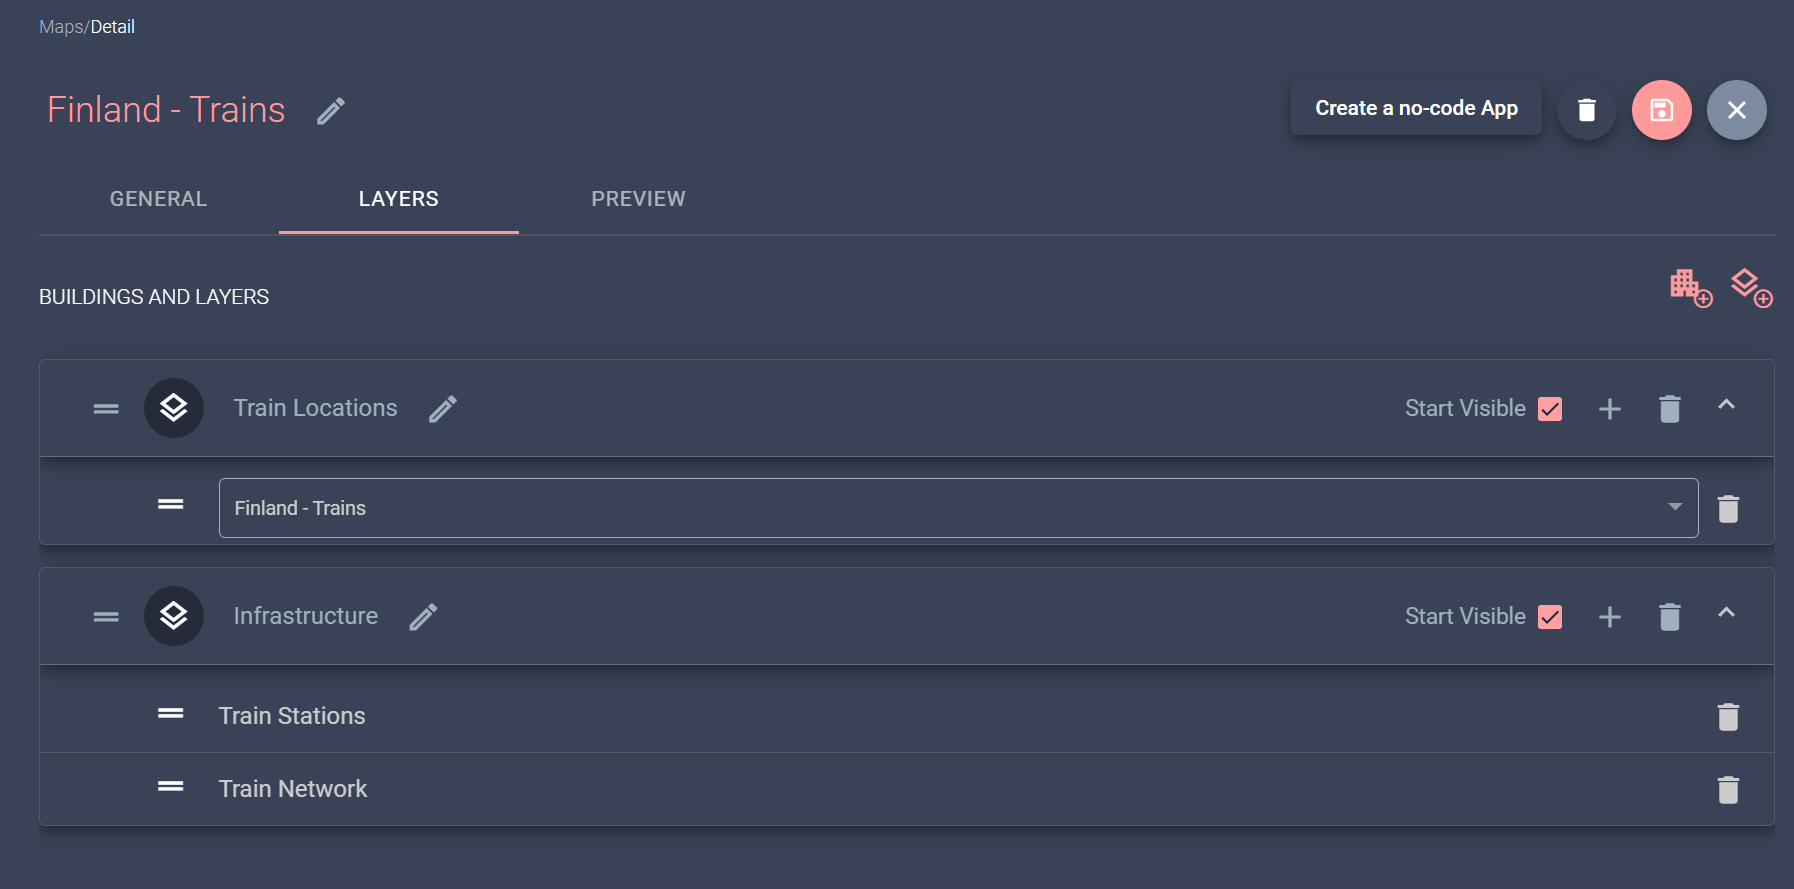Edit the Finland - Trains map title
1794x889 pixels.
(331, 110)
